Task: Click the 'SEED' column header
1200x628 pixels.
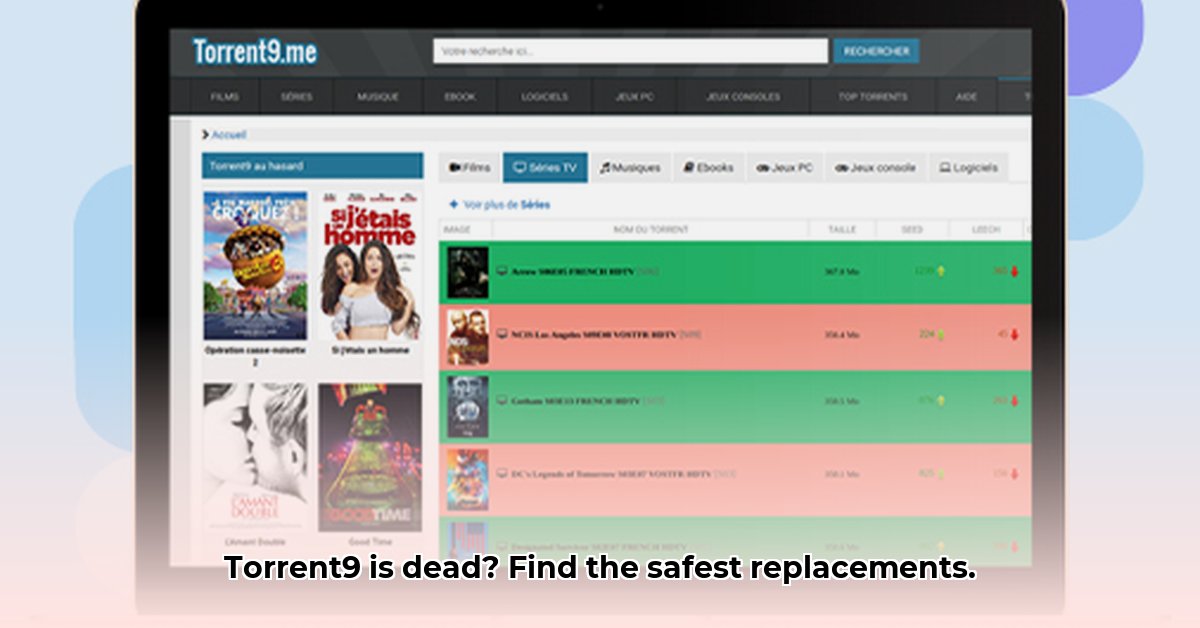Action: (x=912, y=229)
